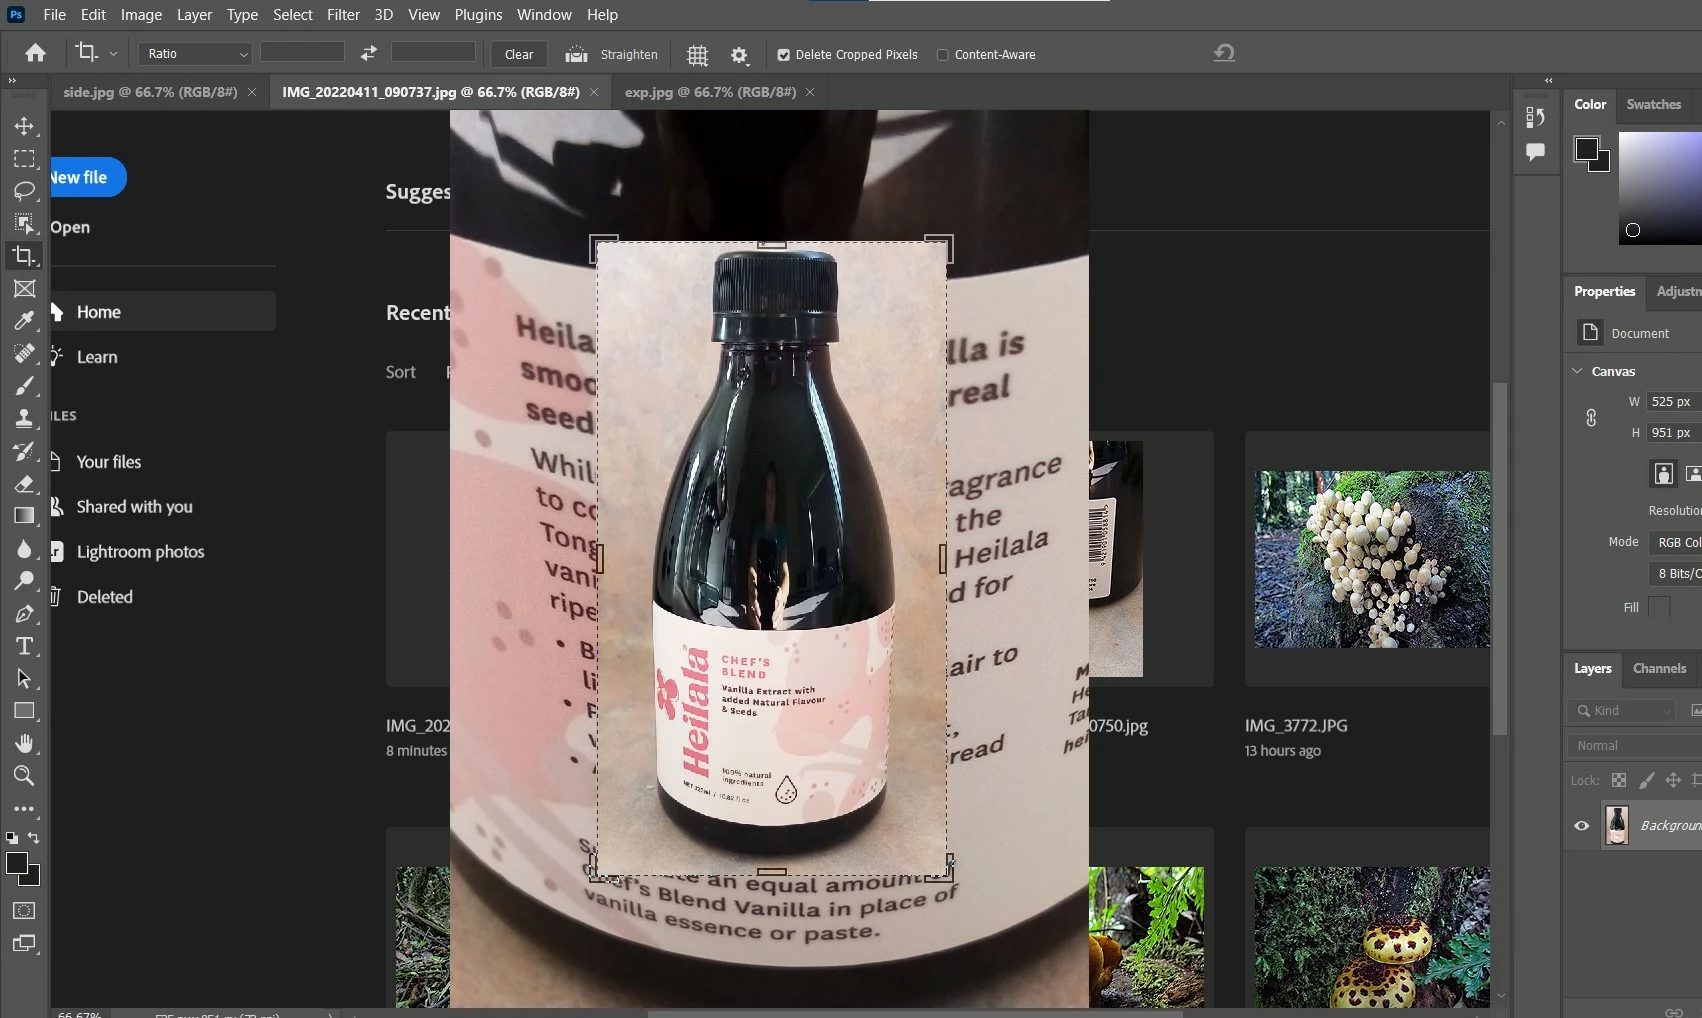Image resolution: width=1702 pixels, height=1018 pixels.
Task: Open the Plugins menu
Action: 478,15
